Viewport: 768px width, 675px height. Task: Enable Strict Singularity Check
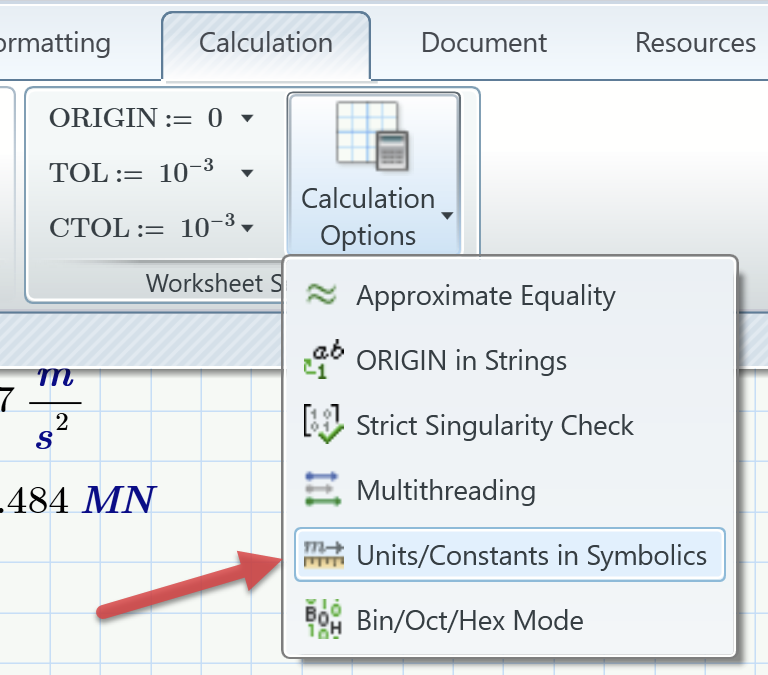click(x=509, y=425)
